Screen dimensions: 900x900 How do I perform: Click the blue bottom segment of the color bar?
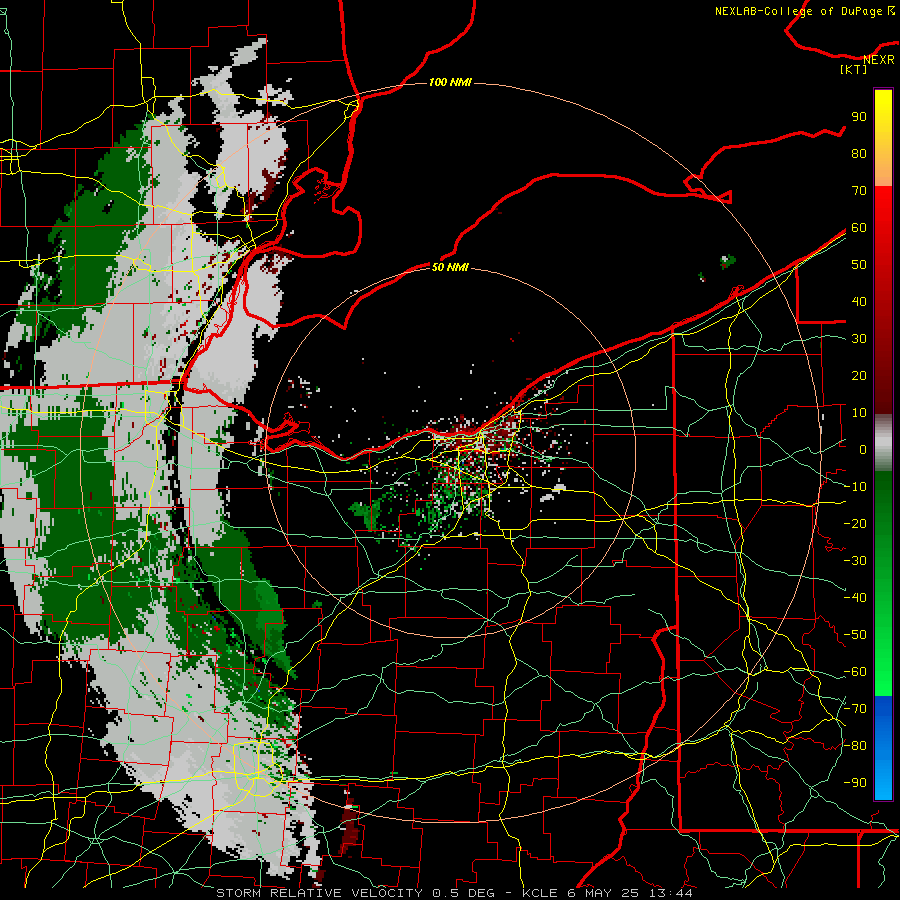coord(883,747)
